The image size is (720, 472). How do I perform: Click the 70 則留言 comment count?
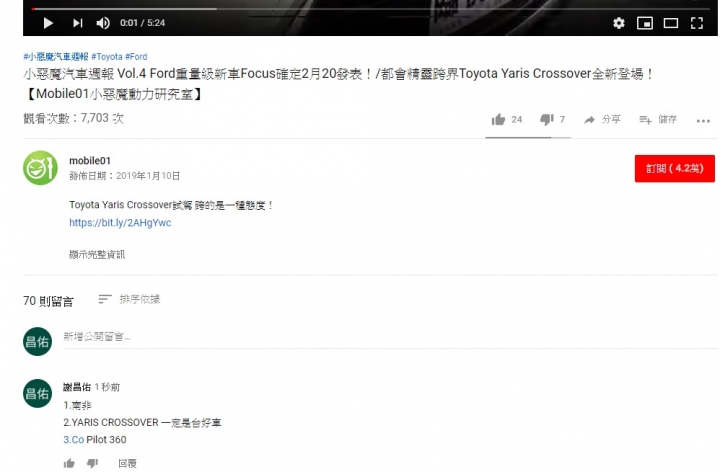tap(48, 301)
